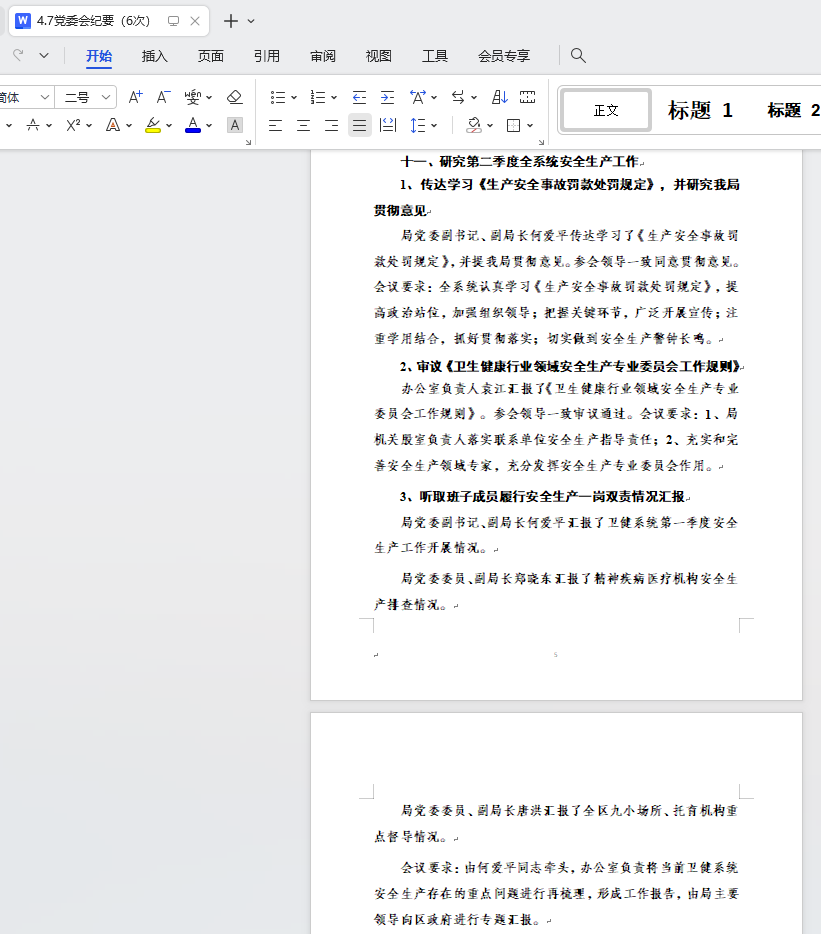Open the 审阅 tab
Screen dimensions: 821x934
[323, 56]
